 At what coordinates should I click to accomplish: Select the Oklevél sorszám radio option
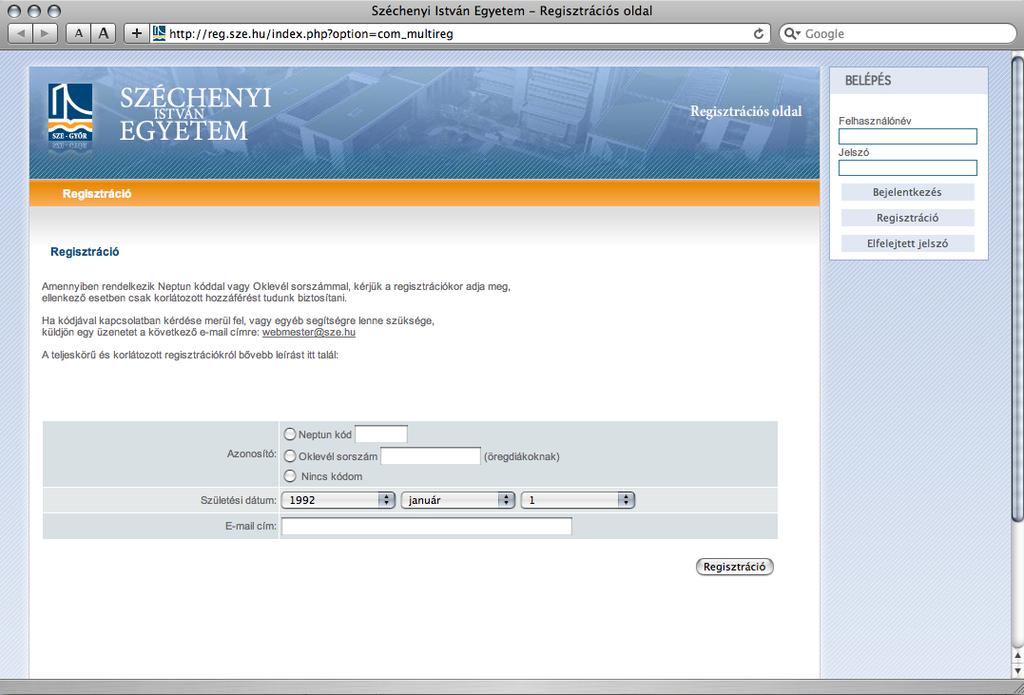pyautogui.click(x=290, y=456)
